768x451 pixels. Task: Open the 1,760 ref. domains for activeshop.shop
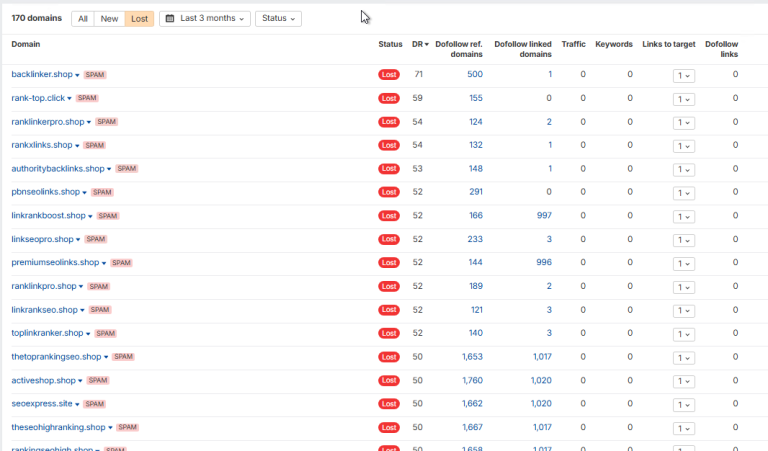coord(472,380)
